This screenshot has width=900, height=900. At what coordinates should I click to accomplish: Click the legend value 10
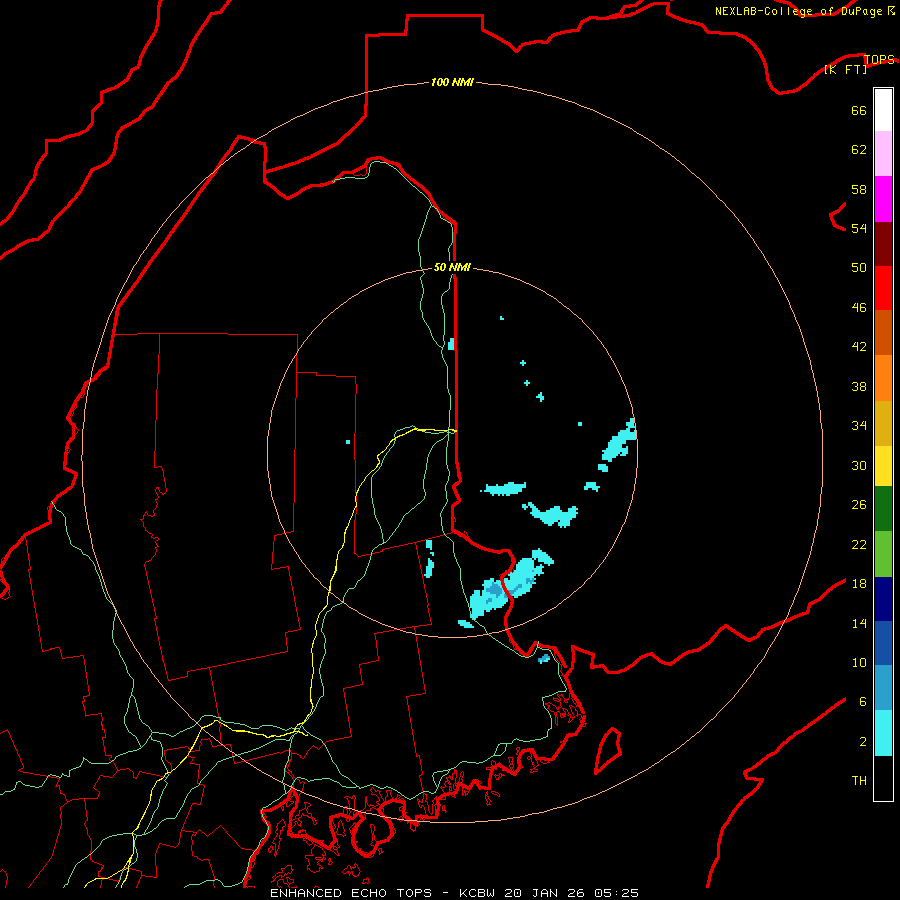[859, 663]
